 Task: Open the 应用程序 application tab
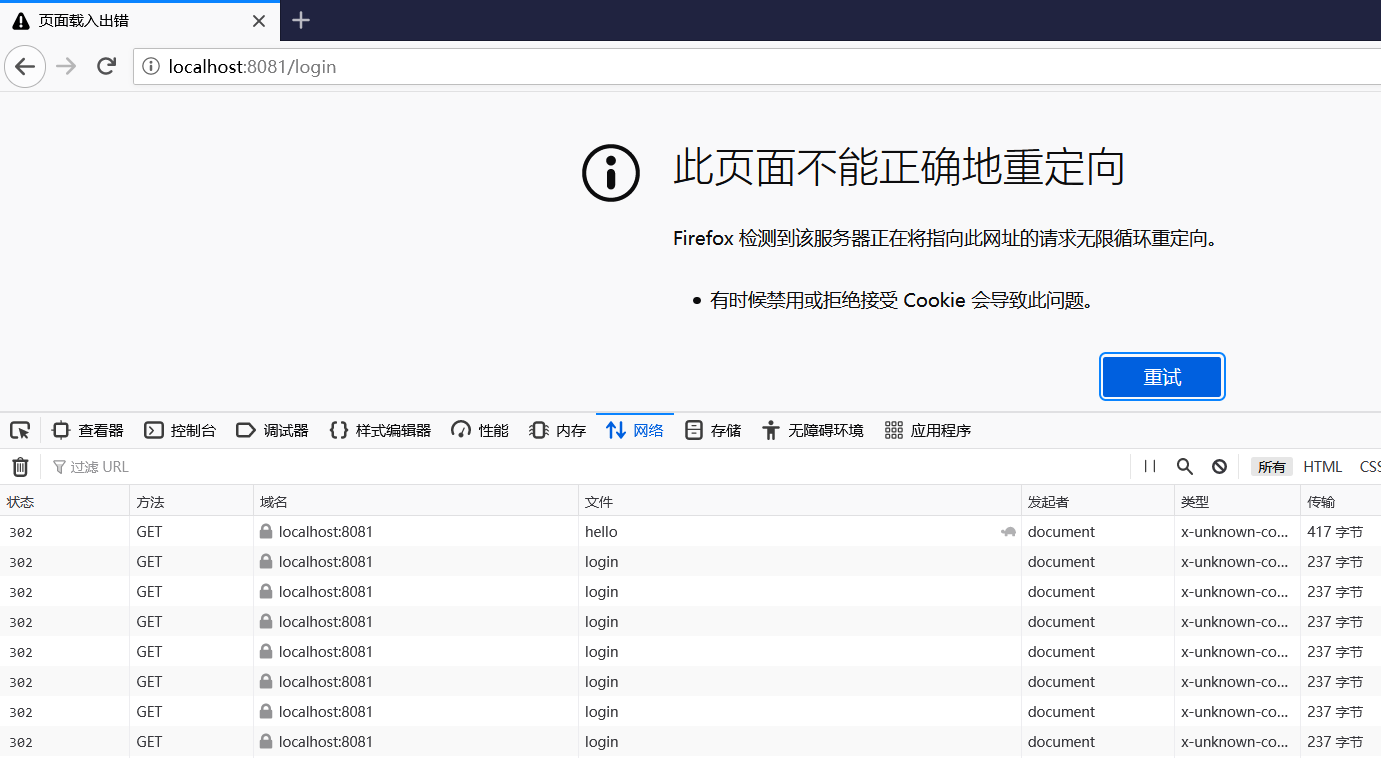(928, 430)
